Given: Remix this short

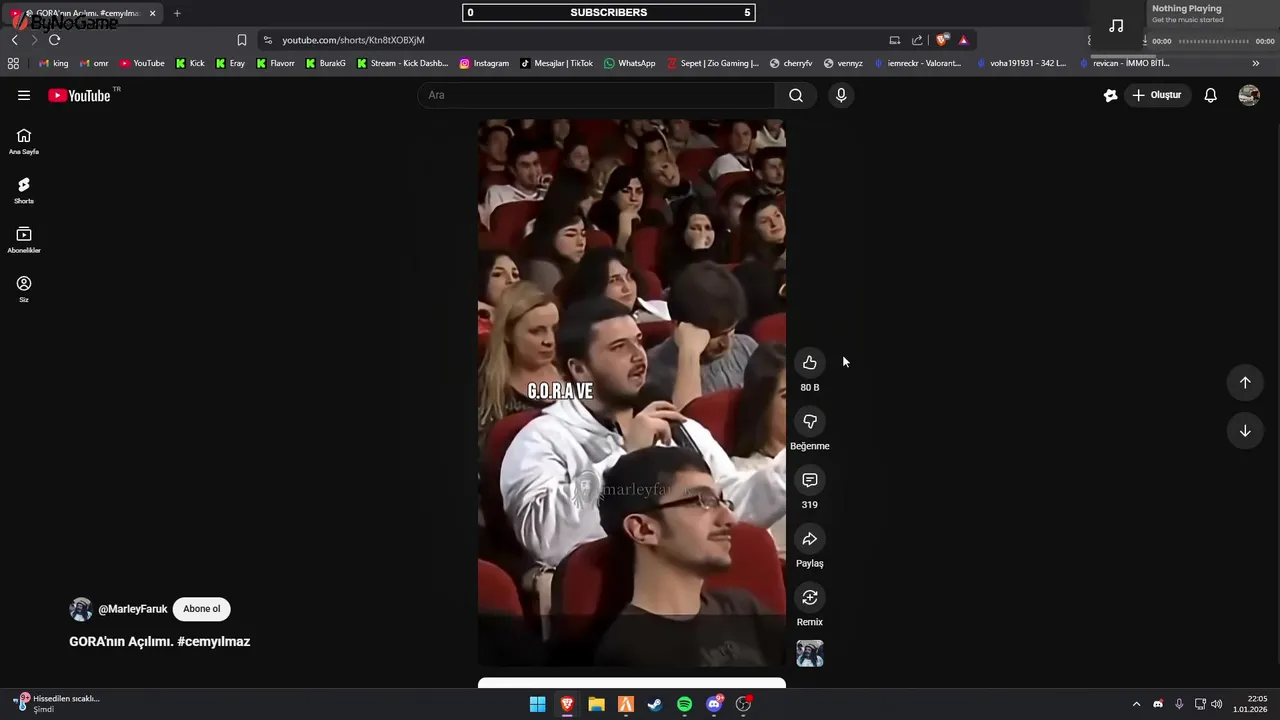Looking at the screenshot, I should [810, 598].
